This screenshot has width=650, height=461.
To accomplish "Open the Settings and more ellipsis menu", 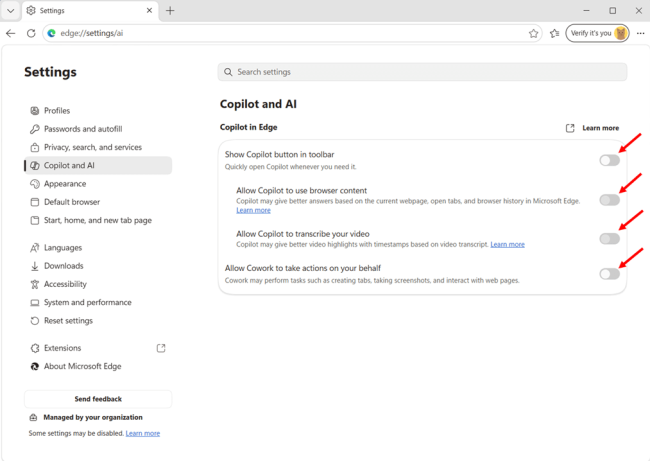I will (640, 34).
